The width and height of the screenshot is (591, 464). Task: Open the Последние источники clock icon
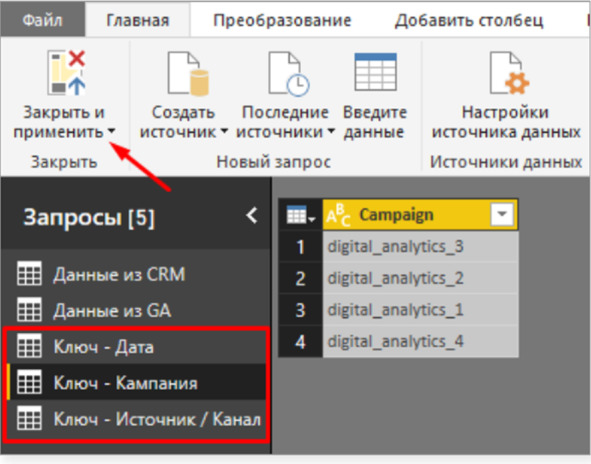click(x=288, y=74)
